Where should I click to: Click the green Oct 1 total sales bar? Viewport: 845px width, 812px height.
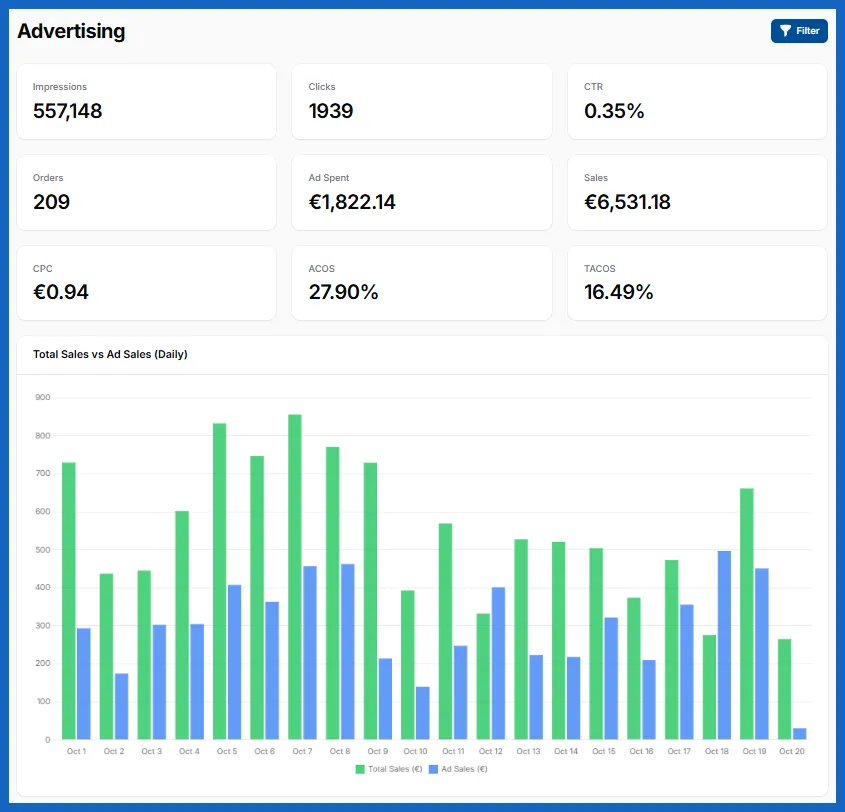pos(68,601)
